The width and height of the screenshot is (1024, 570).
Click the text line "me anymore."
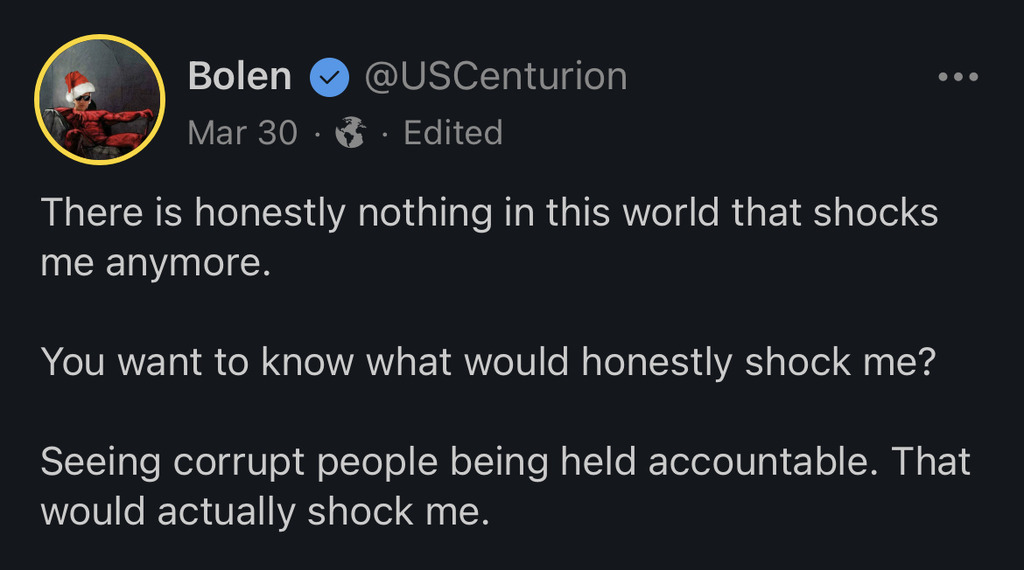[x=156, y=263]
